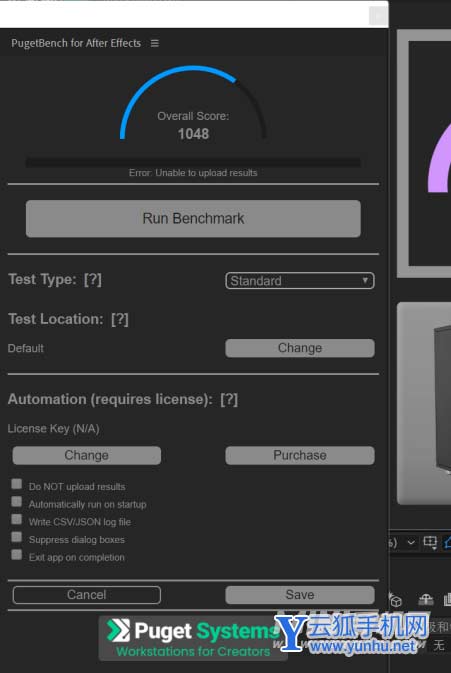The height and width of the screenshot is (673, 451).
Task: Open the Test Type [?] help link
Action: (93, 279)
